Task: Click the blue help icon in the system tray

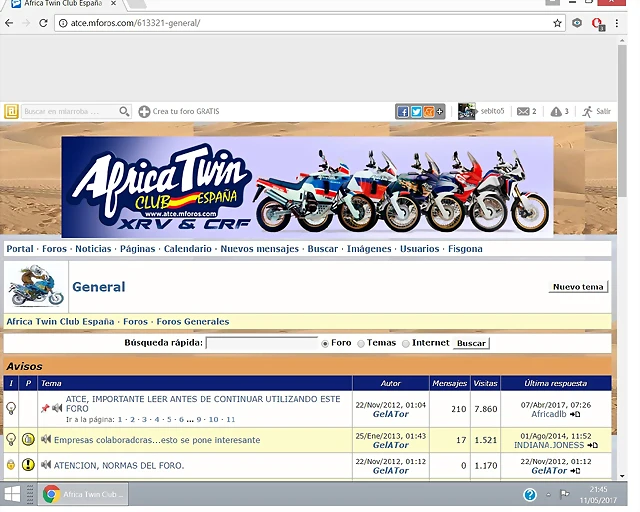Action: (530, 495)
